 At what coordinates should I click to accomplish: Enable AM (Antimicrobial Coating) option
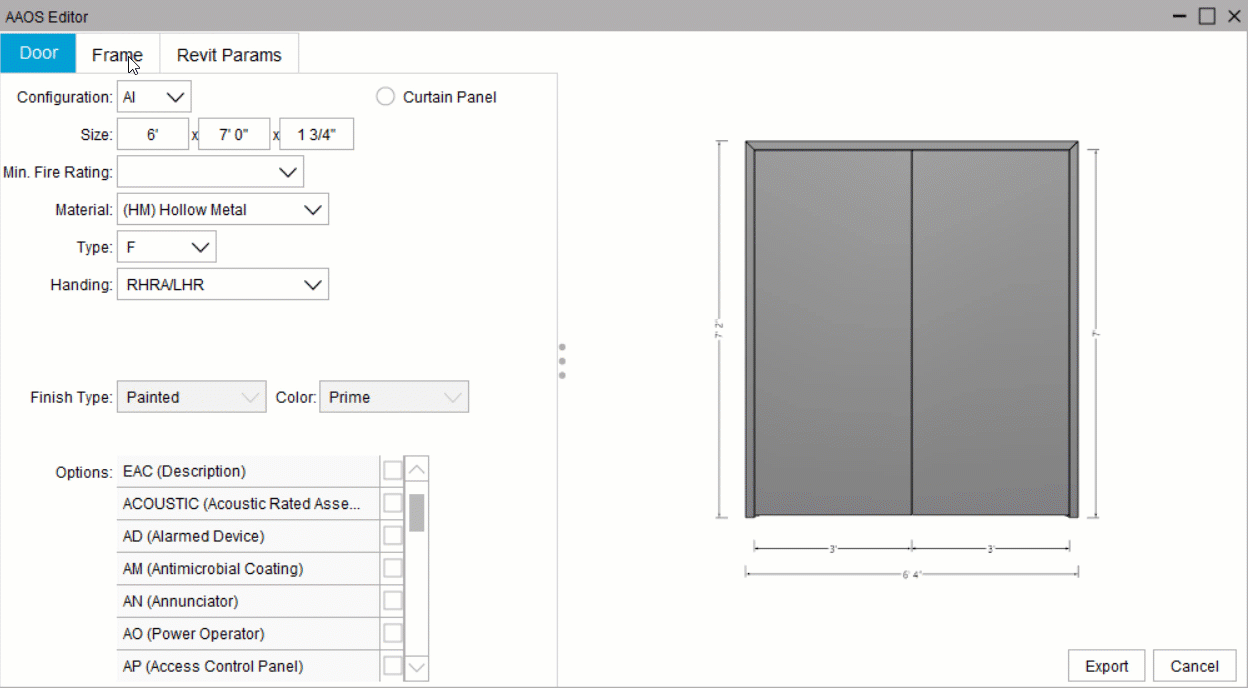(x=392, y=568)
